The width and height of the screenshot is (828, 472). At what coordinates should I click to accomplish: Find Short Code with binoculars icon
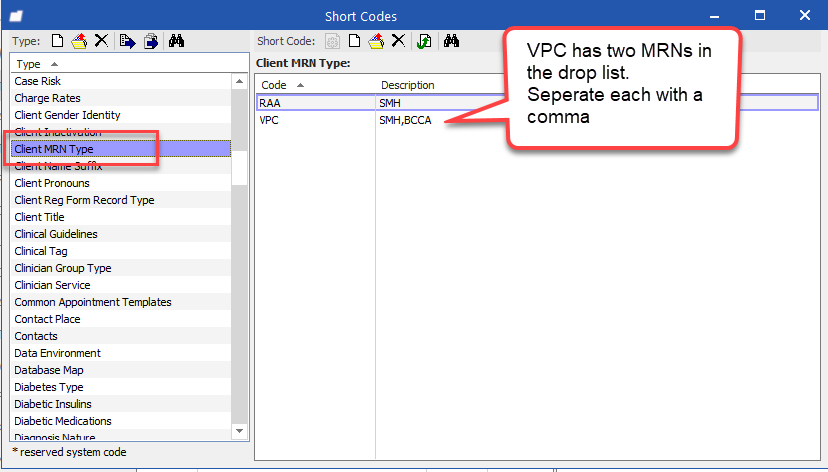(x=451, y=41)
